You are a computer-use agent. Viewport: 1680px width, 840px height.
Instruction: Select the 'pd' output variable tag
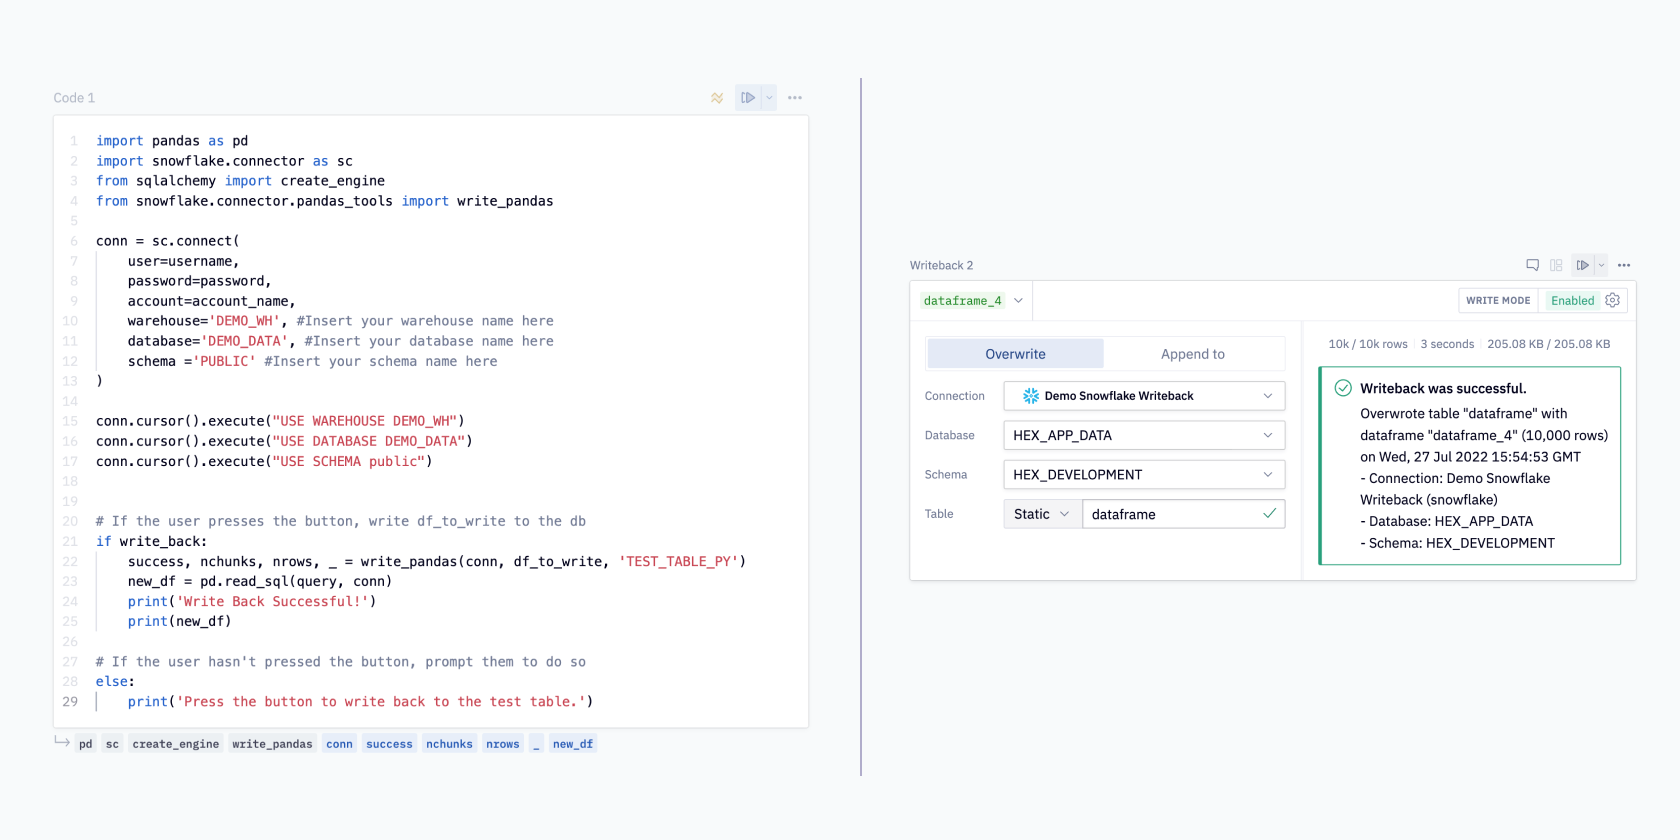coord(86,744)
